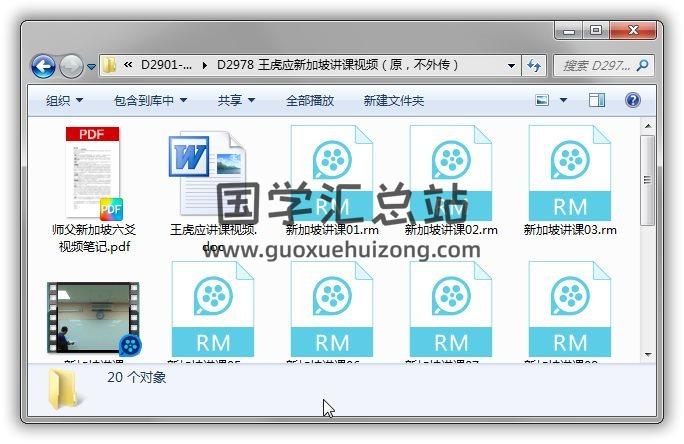Click the 20 个对象 status text
Screen dimensions: 684x444
137,377
